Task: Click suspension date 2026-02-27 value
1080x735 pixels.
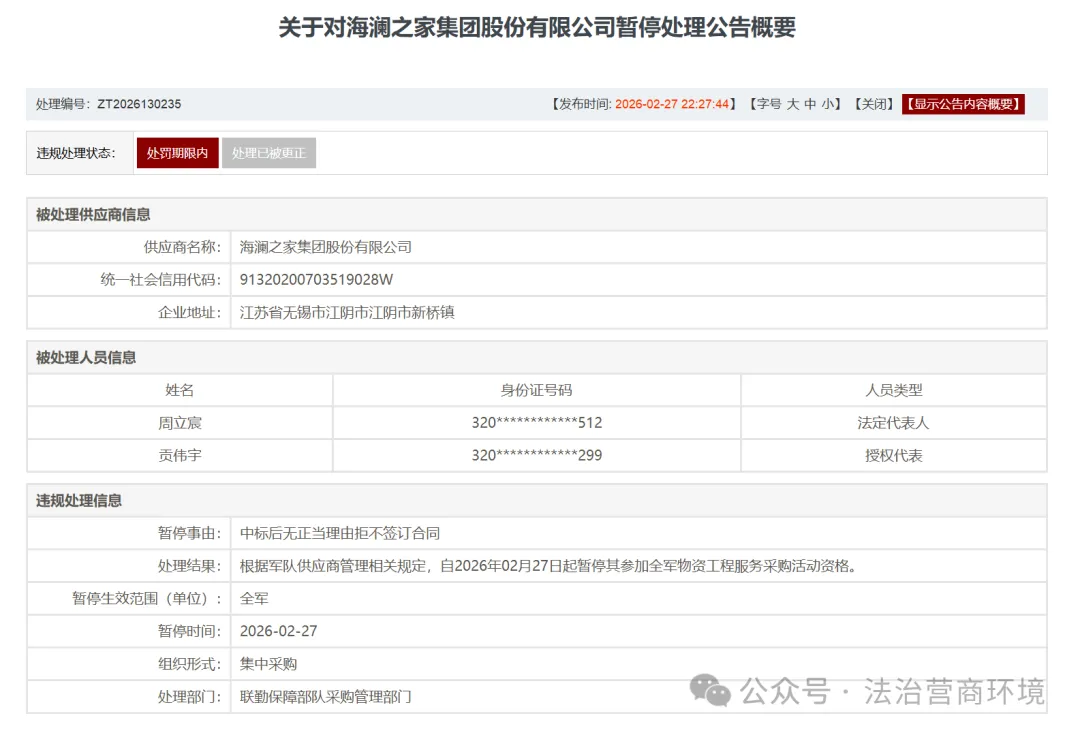Action: [278, 631]
